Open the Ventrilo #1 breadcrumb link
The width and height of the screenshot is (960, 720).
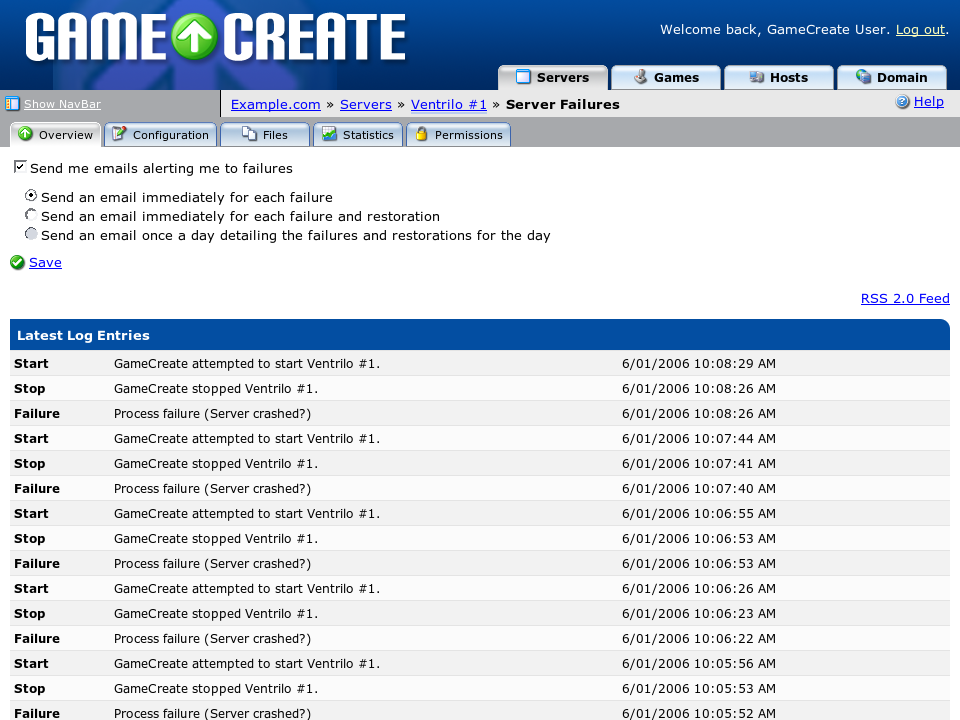click(x=449, y=105)
